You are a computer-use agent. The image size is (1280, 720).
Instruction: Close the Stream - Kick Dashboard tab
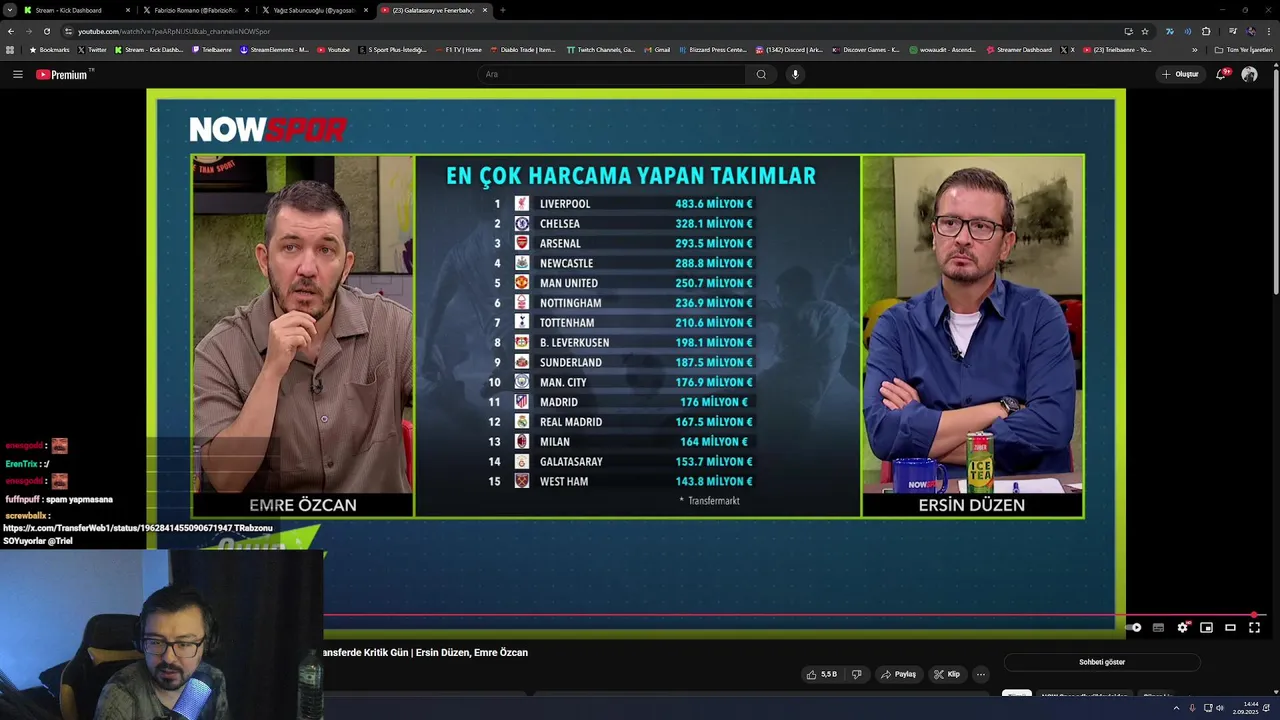(x=127, y=10)
